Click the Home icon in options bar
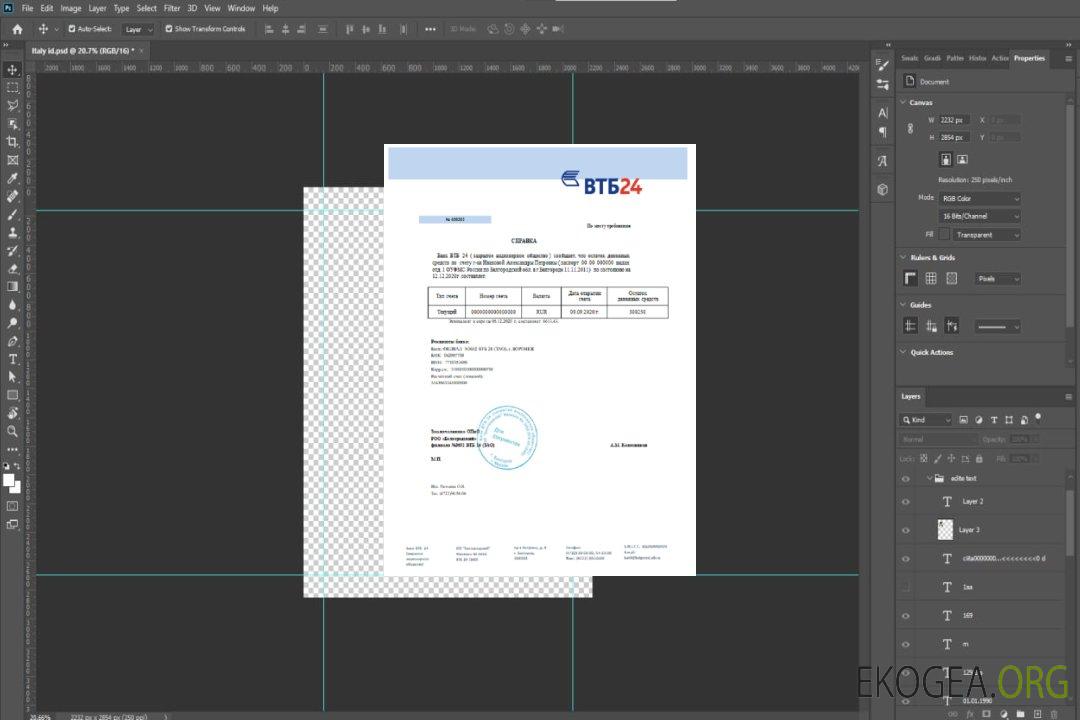1080x720 pixels. point(17,29)
